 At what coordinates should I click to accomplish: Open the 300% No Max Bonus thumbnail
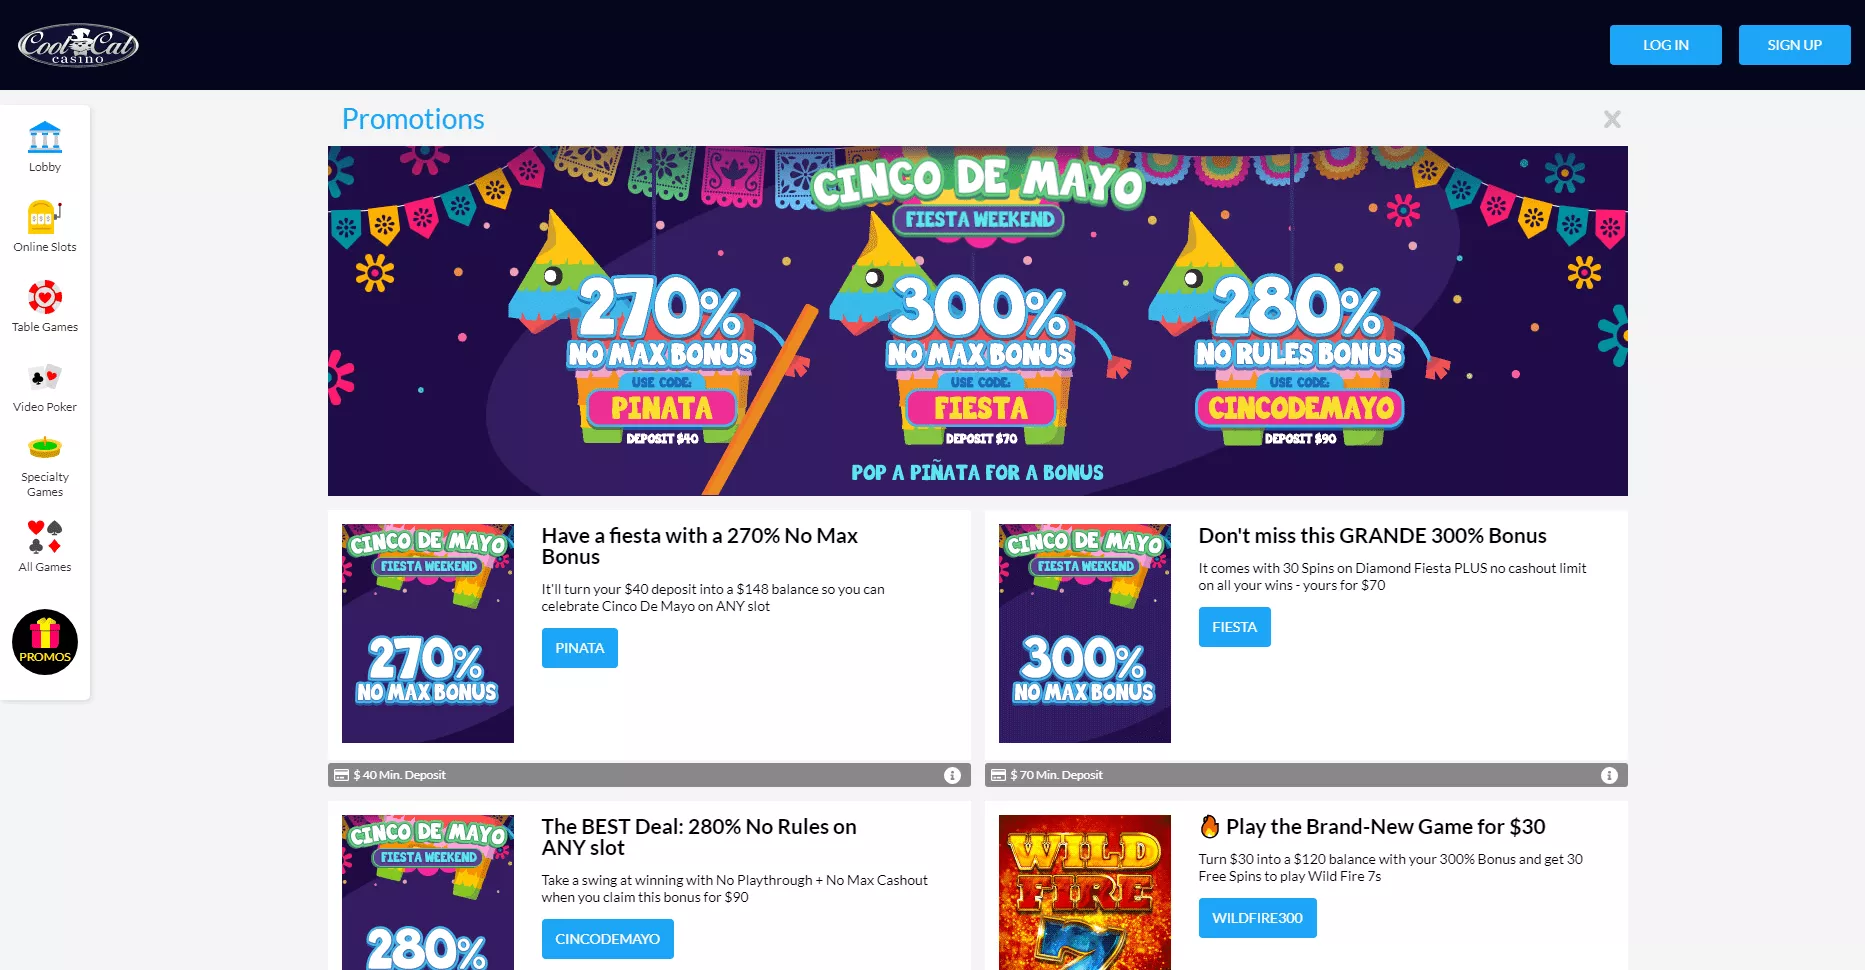1085,633
